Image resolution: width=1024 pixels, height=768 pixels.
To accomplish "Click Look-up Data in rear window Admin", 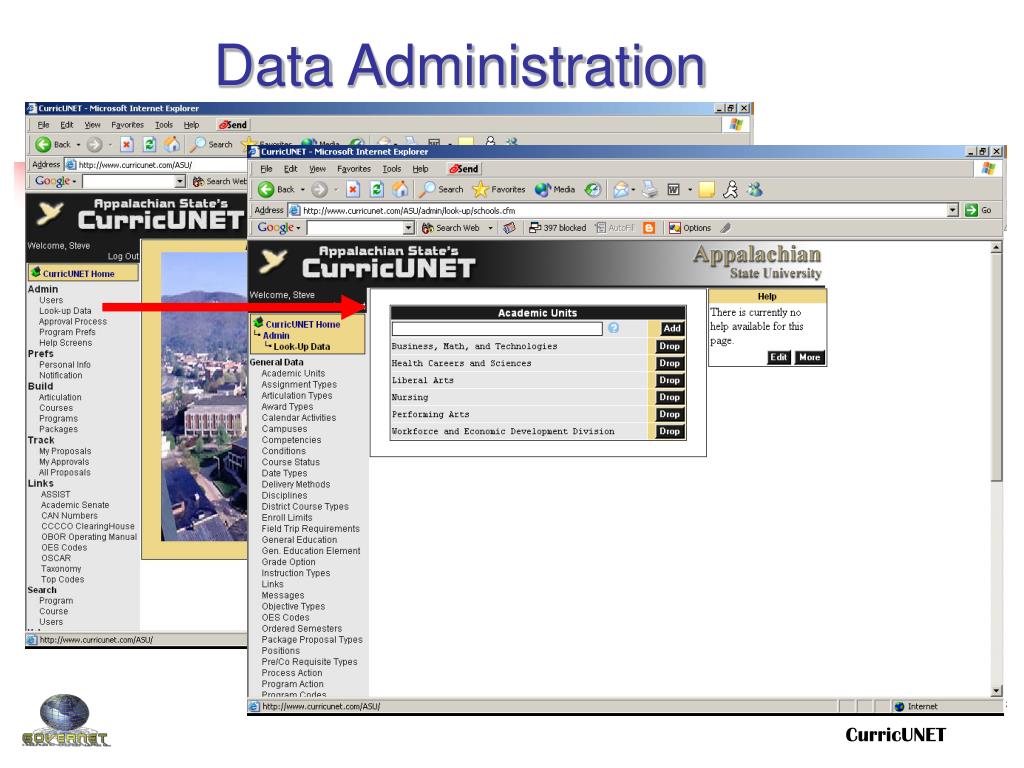I will click(65, 311).
